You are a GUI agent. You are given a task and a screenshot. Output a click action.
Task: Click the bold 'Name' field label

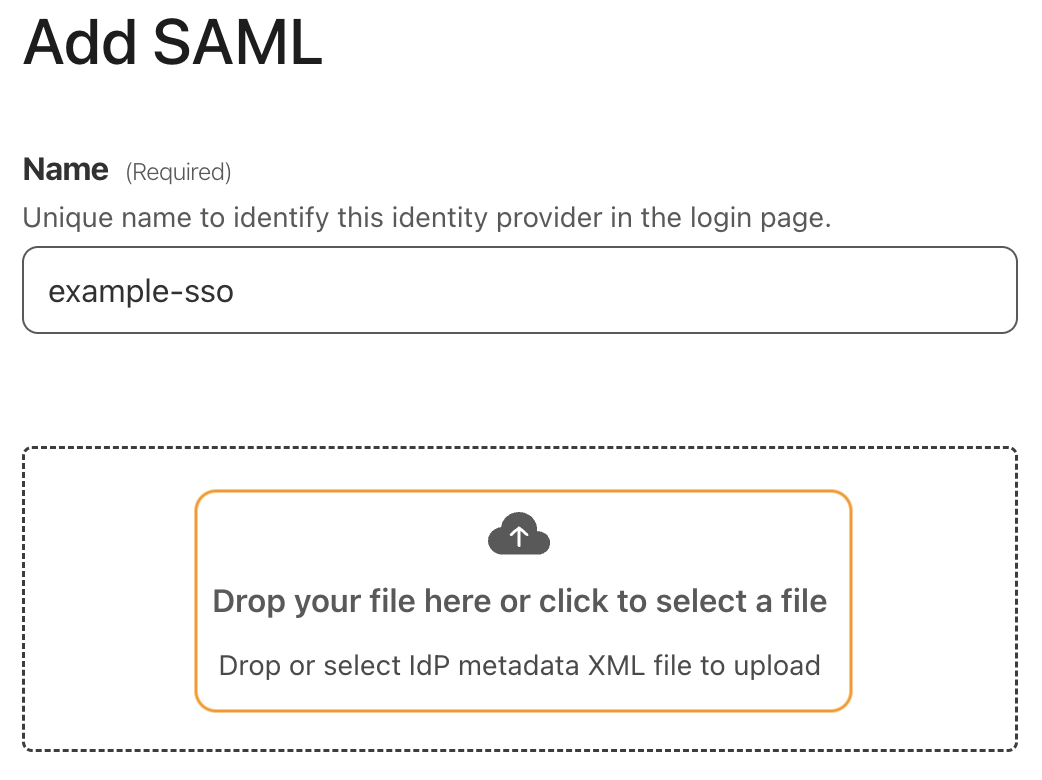tap(64, 169)
